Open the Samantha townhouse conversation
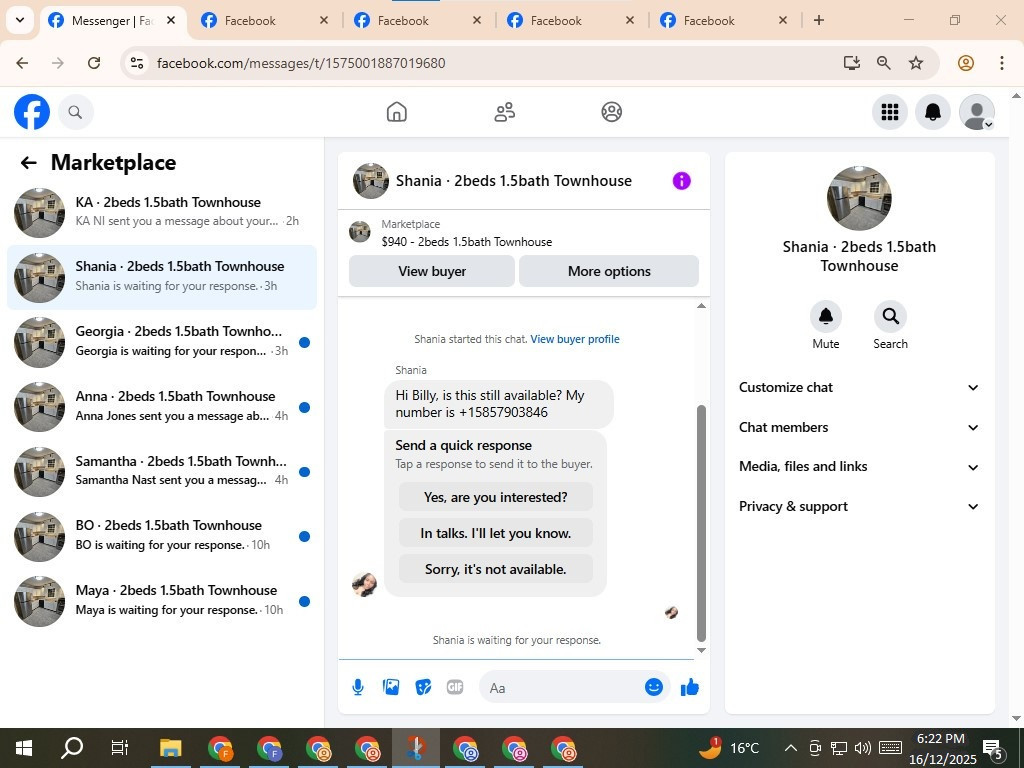Image resolution: width=1024 pixels, height=768 pixels. 162,471
